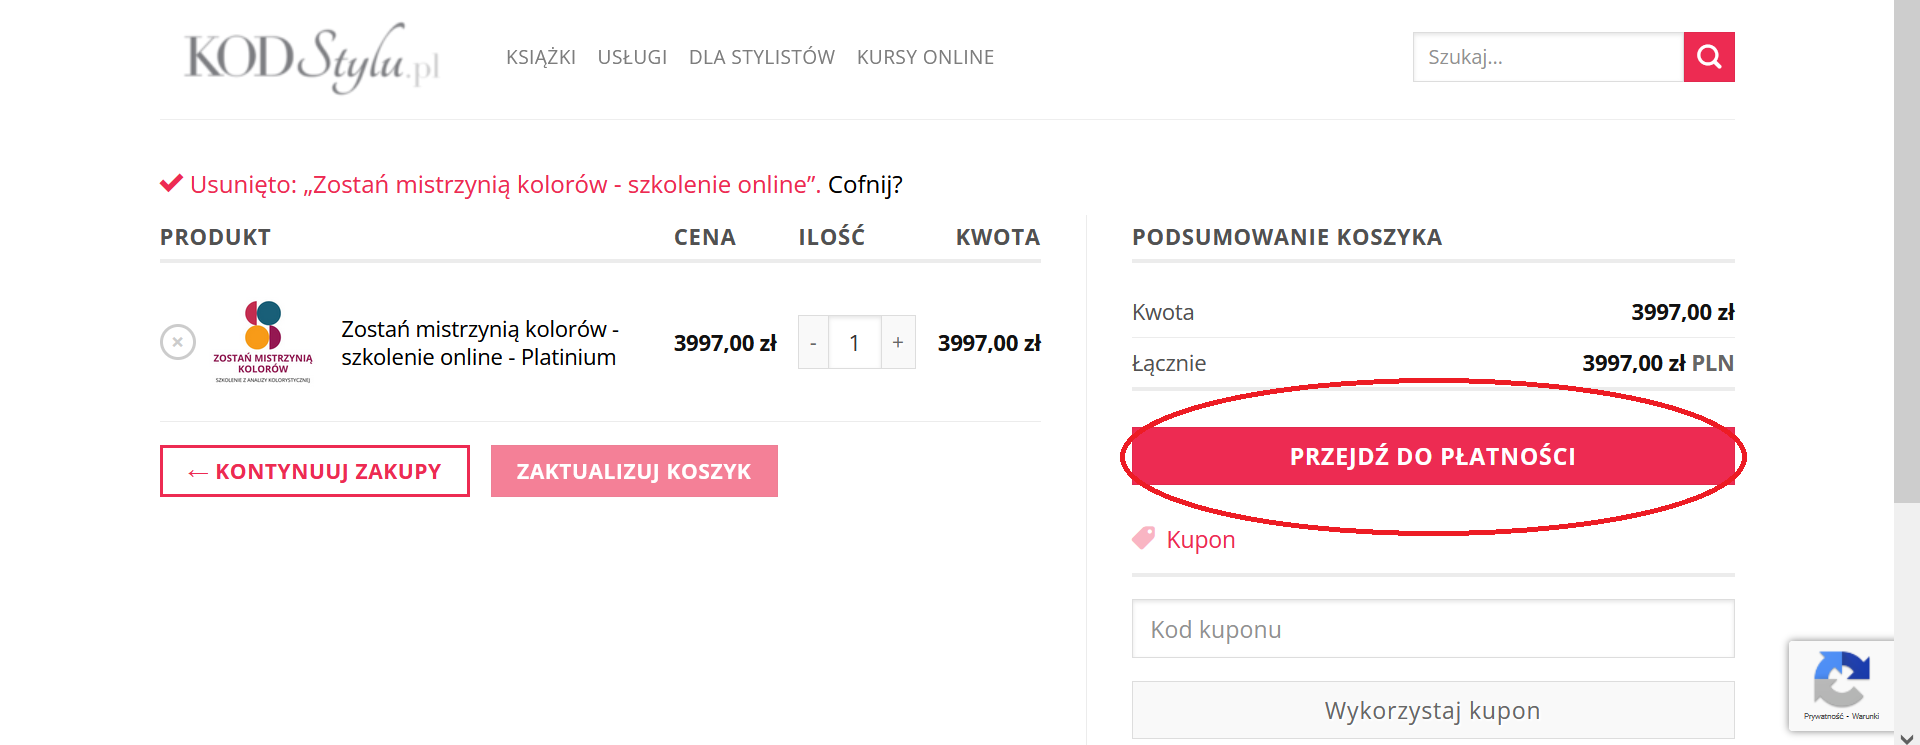1920x745 pixels.
Task: Click the reCAPTCHA badge icon
Action: (x=1840, y=680)
